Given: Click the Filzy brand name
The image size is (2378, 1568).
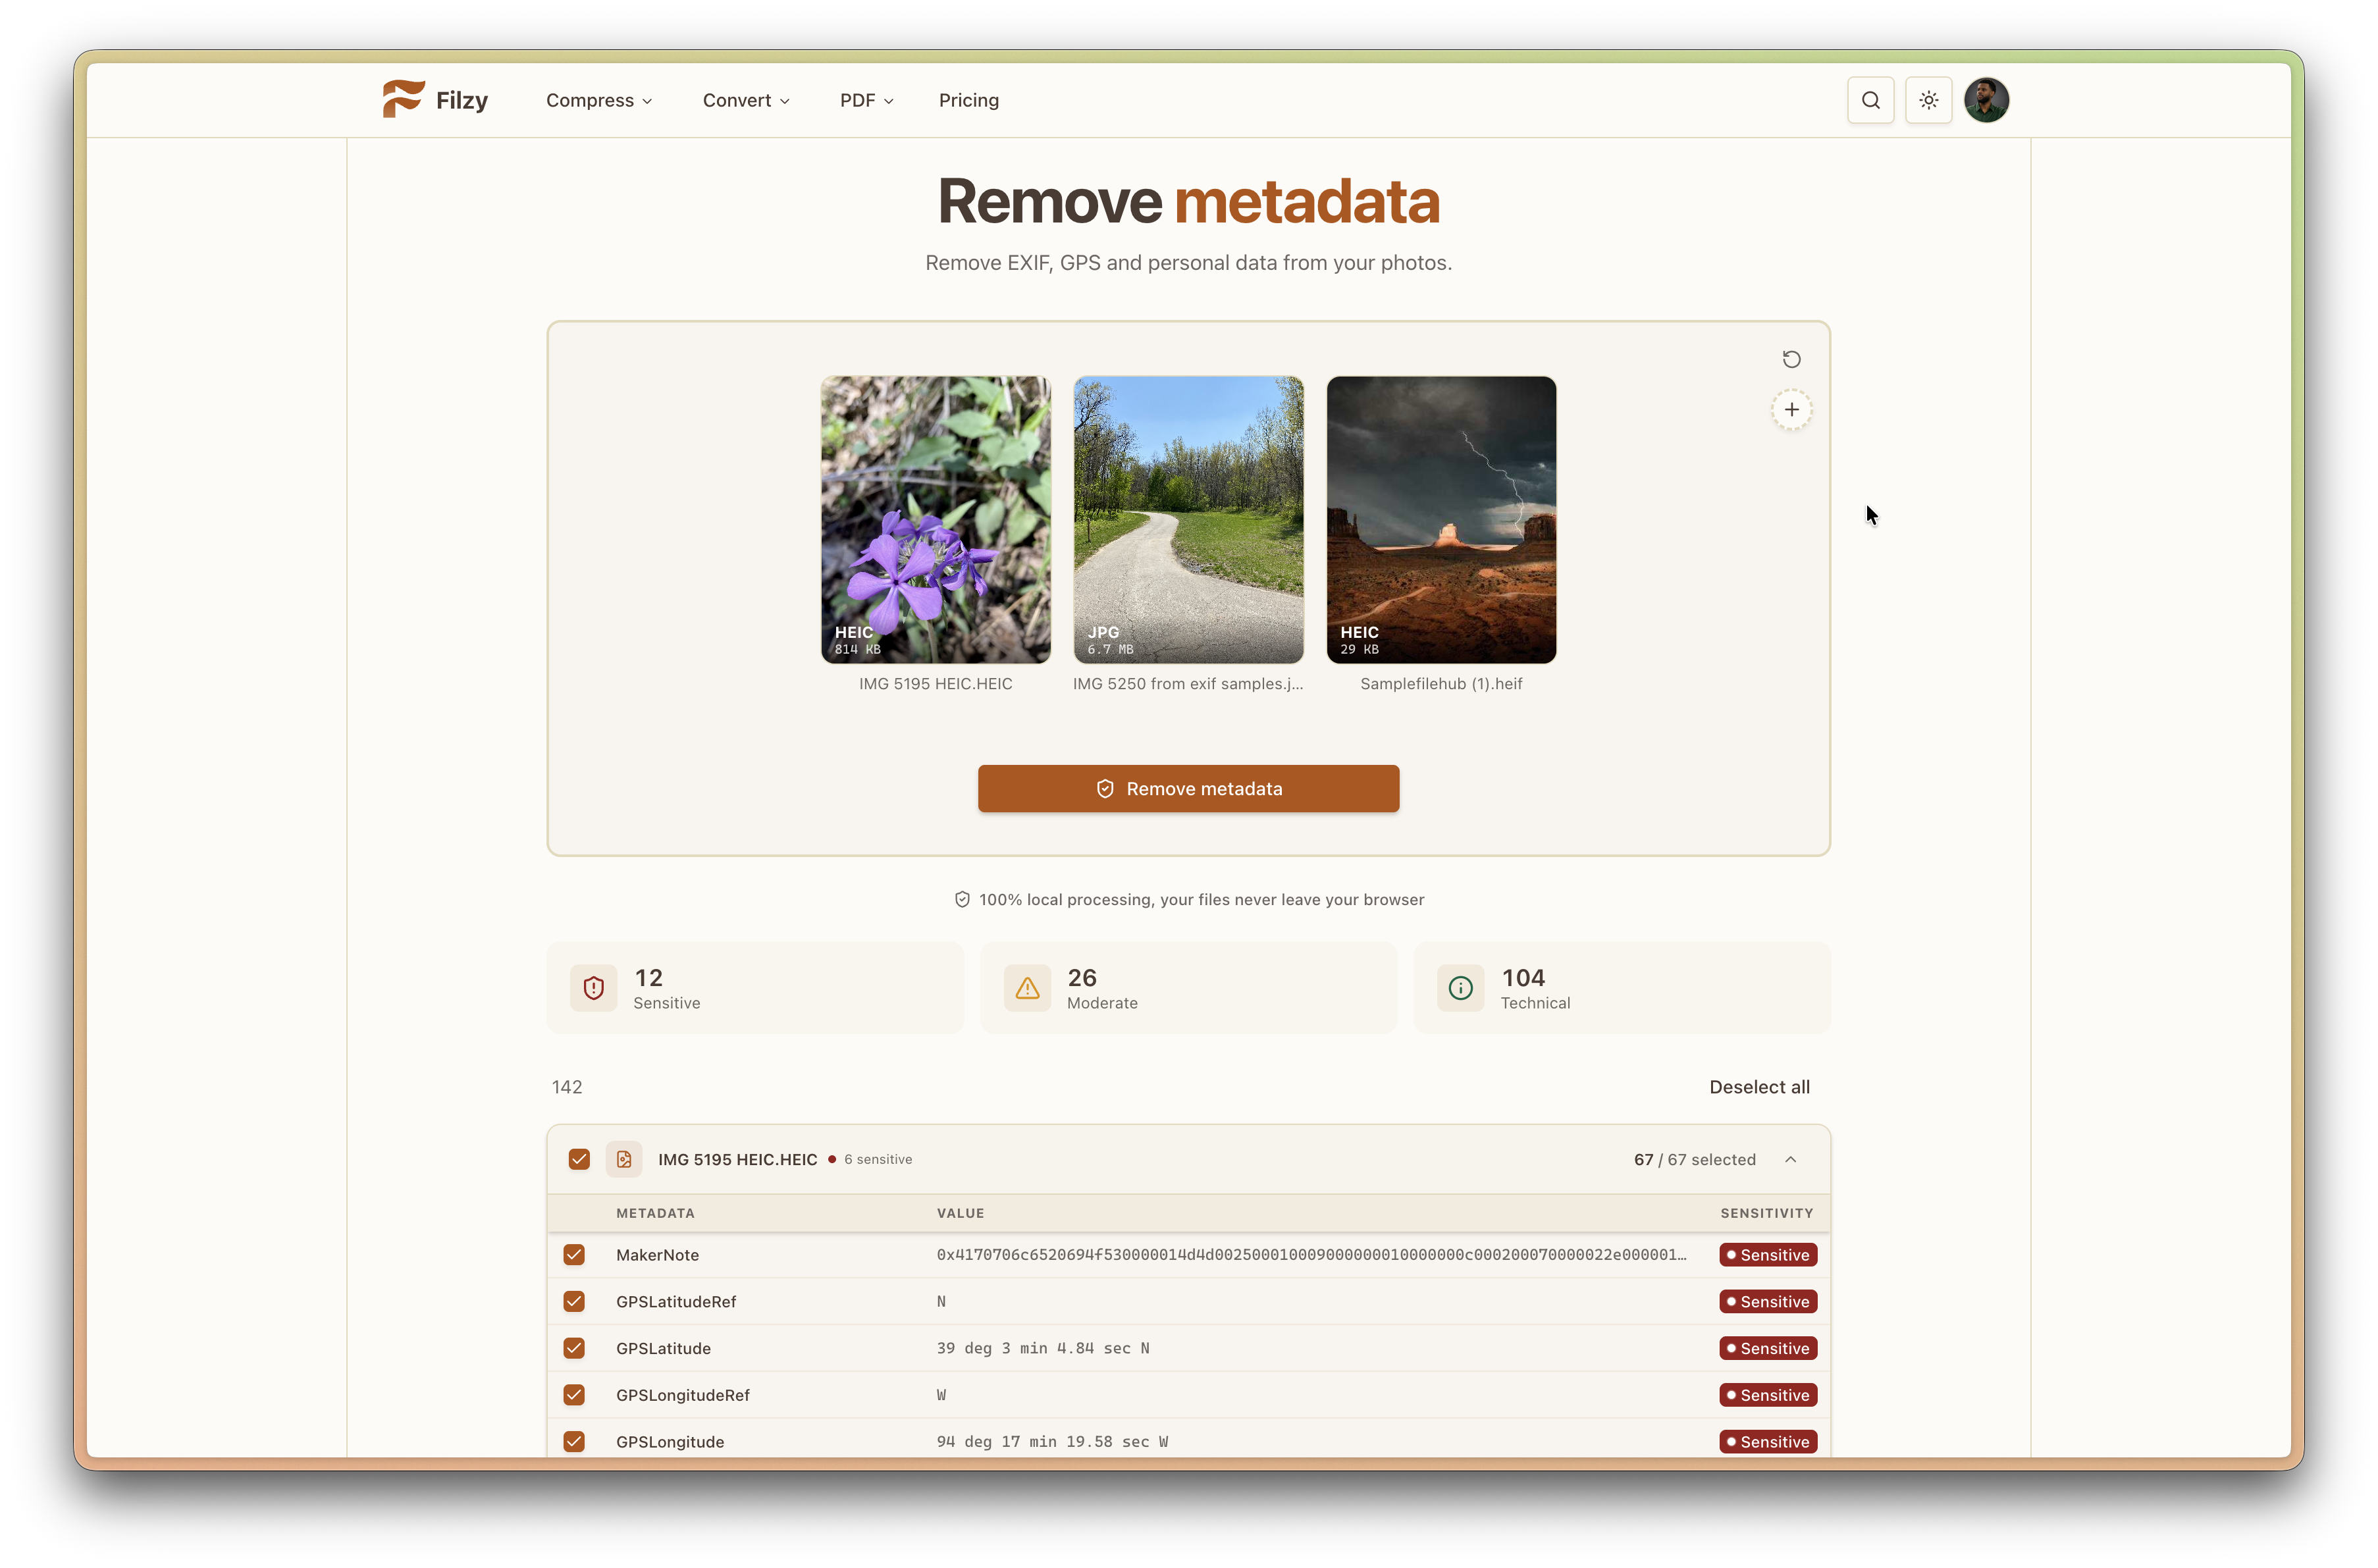Looking at the screenshot, I should [462, 100].
